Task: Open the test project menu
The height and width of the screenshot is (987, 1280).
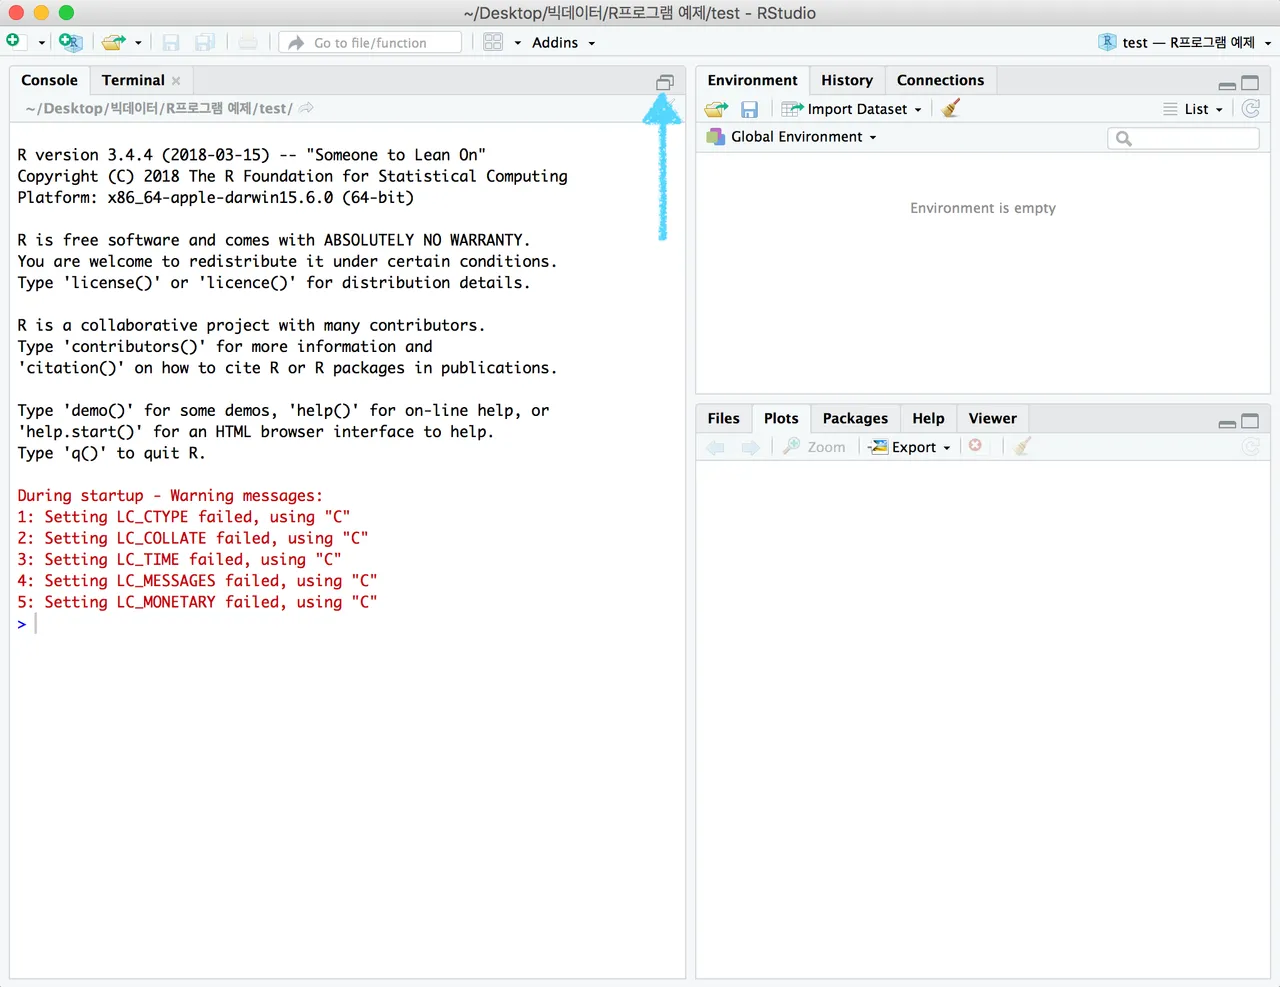Action: point(1185,42)
